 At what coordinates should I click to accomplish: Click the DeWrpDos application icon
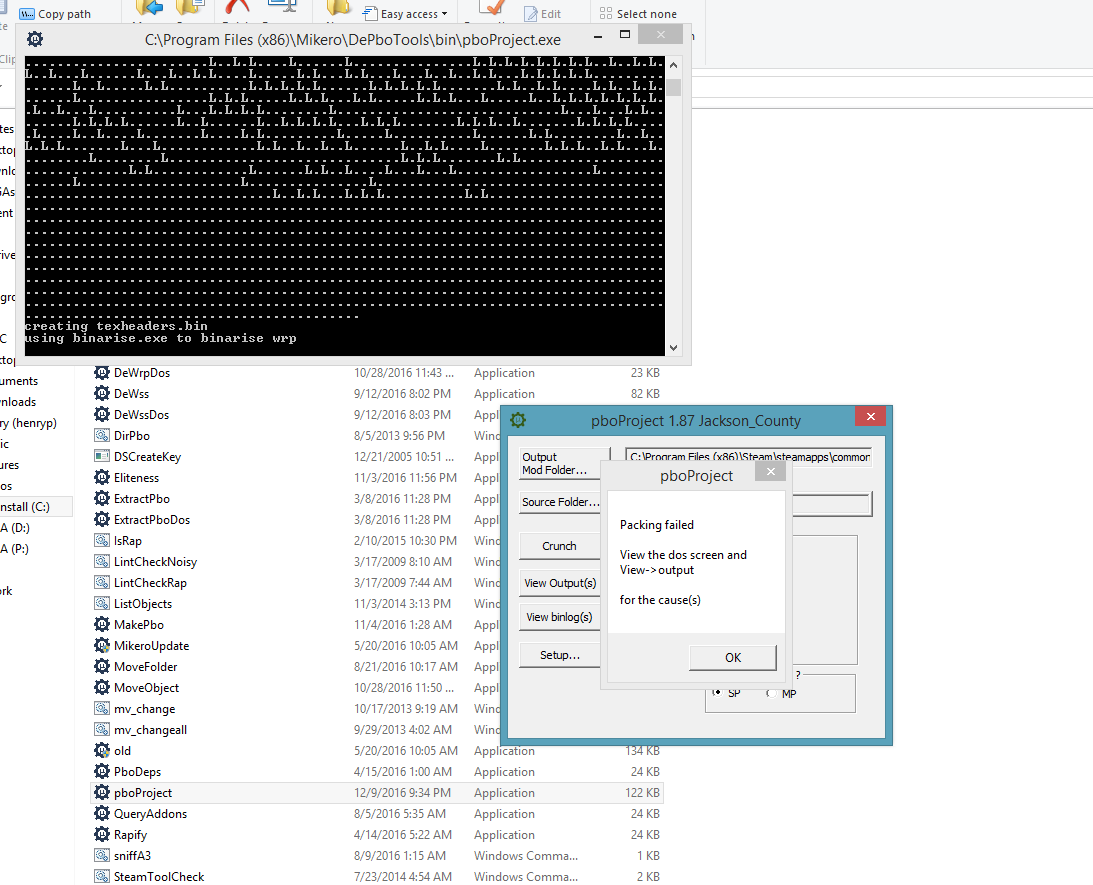point(102,373)
